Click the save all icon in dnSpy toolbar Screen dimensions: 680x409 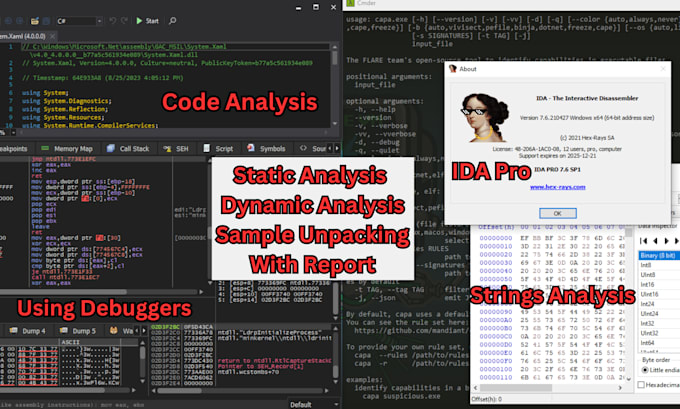click(46, 21)
